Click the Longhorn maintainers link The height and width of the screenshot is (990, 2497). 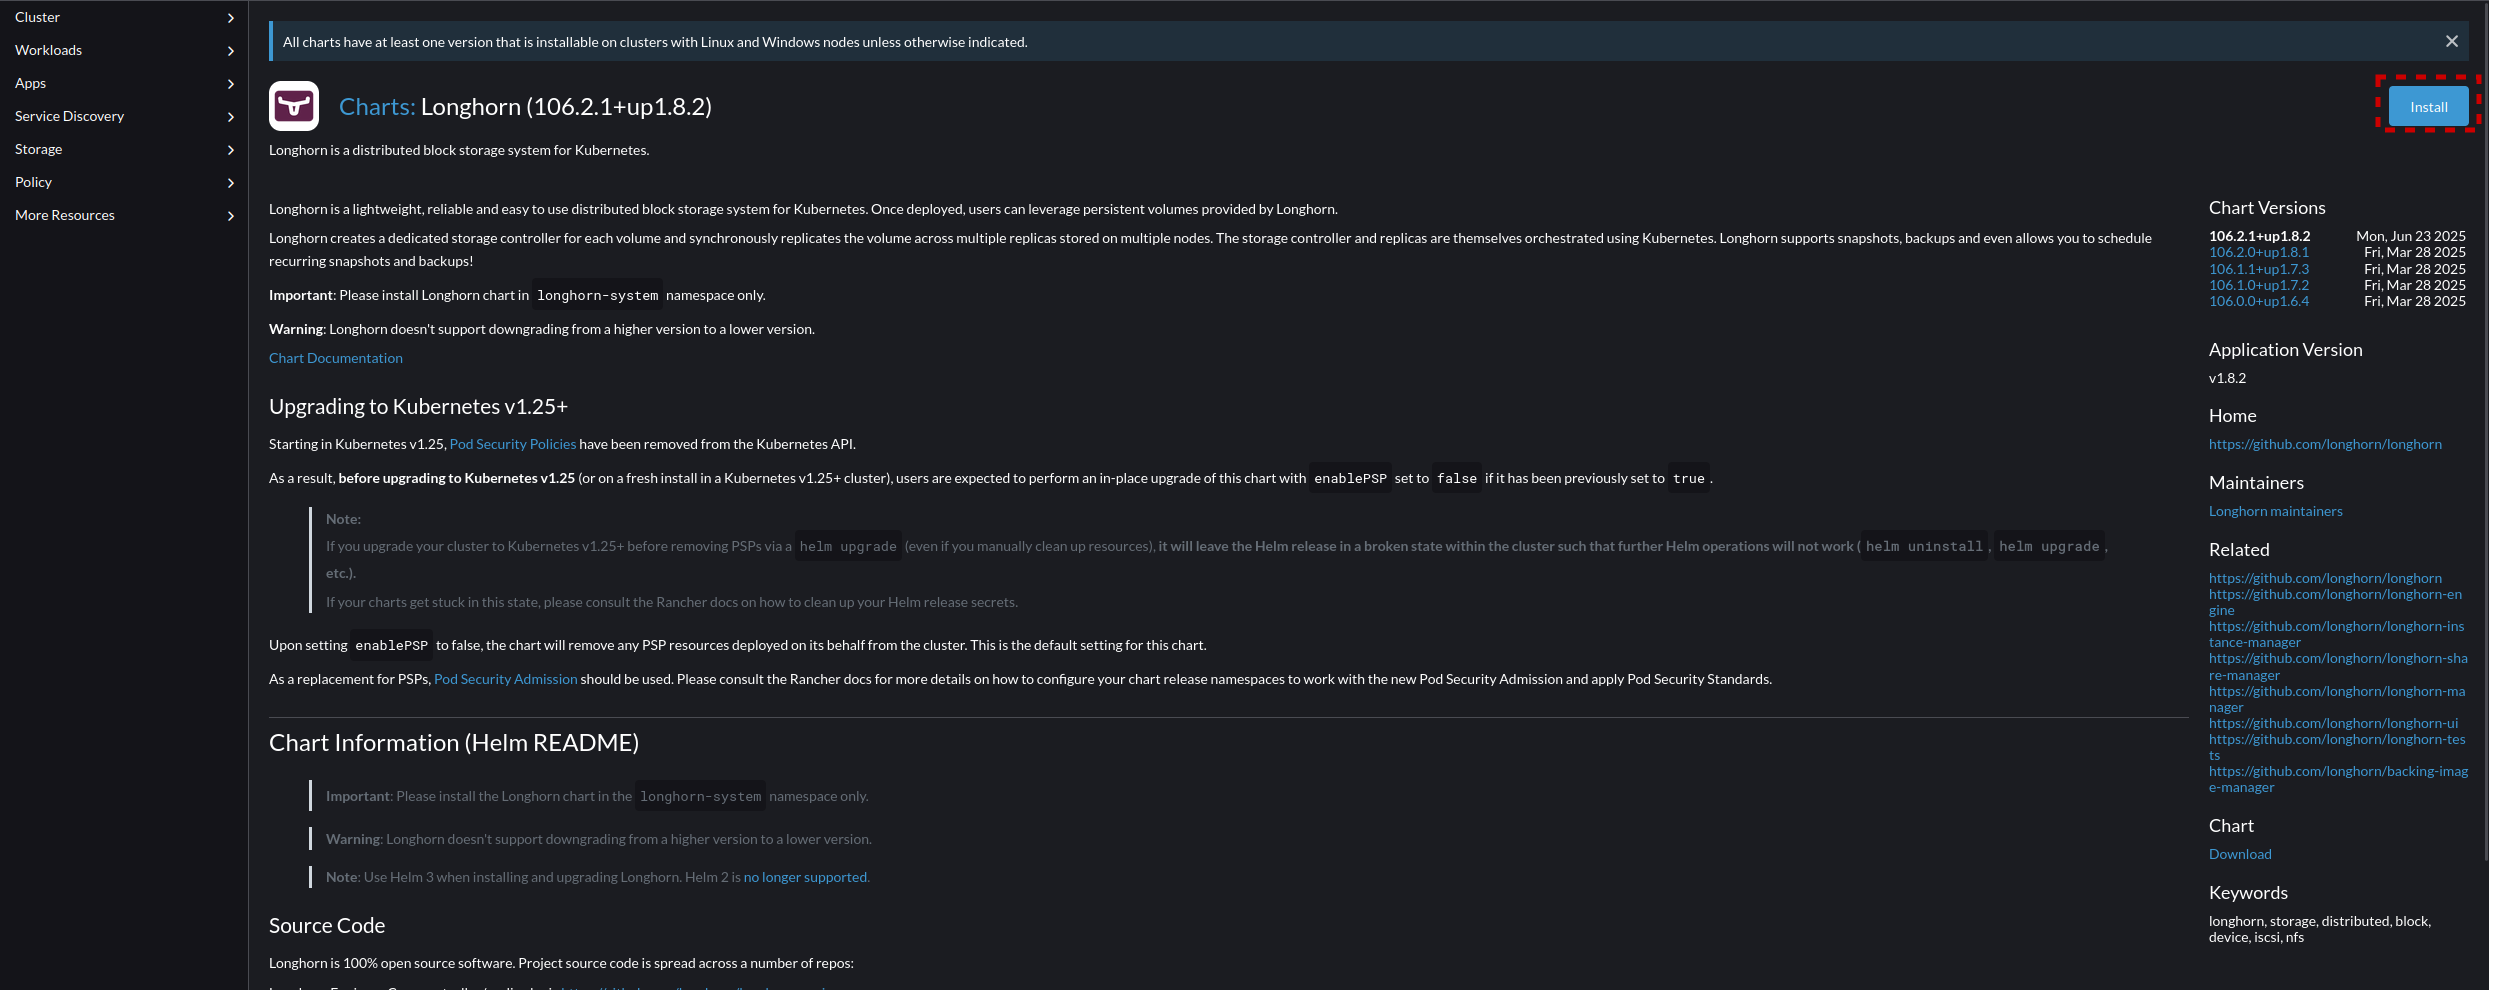[x=2275, y=511]
